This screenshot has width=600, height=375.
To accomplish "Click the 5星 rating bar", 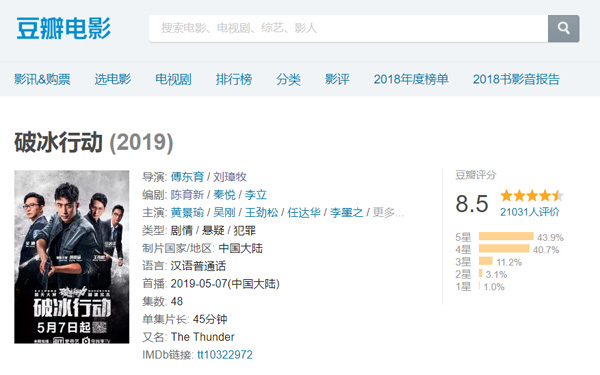I will coord(506,236).
